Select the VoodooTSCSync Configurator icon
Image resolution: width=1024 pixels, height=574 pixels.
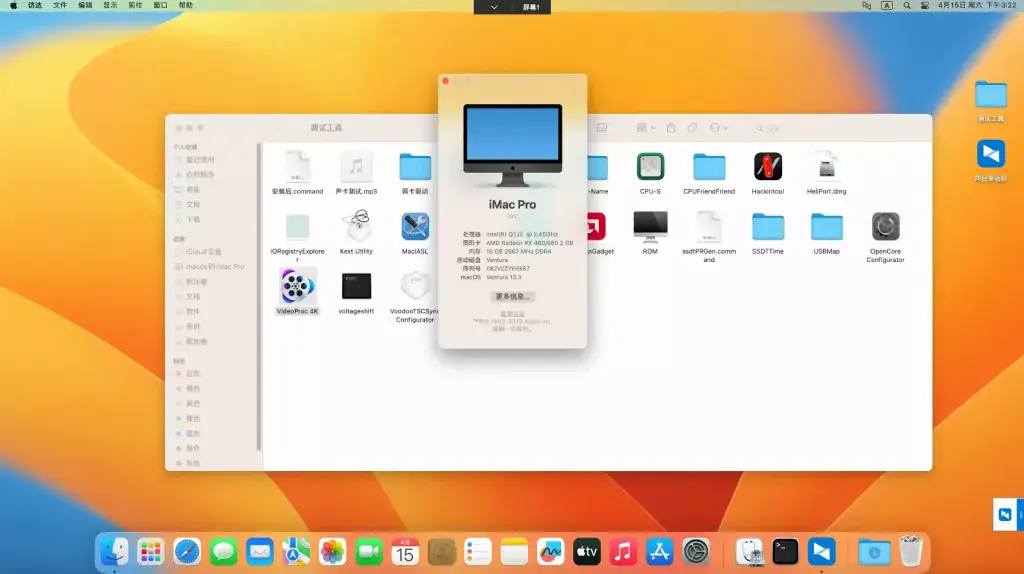(x=415, y=286)
